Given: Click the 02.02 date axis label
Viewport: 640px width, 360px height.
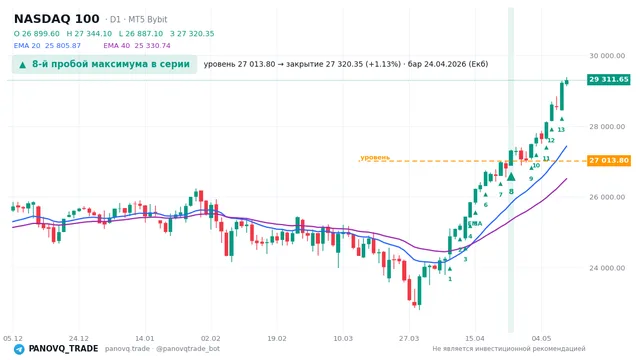Looking at the screenshot, I should (211, 338).
